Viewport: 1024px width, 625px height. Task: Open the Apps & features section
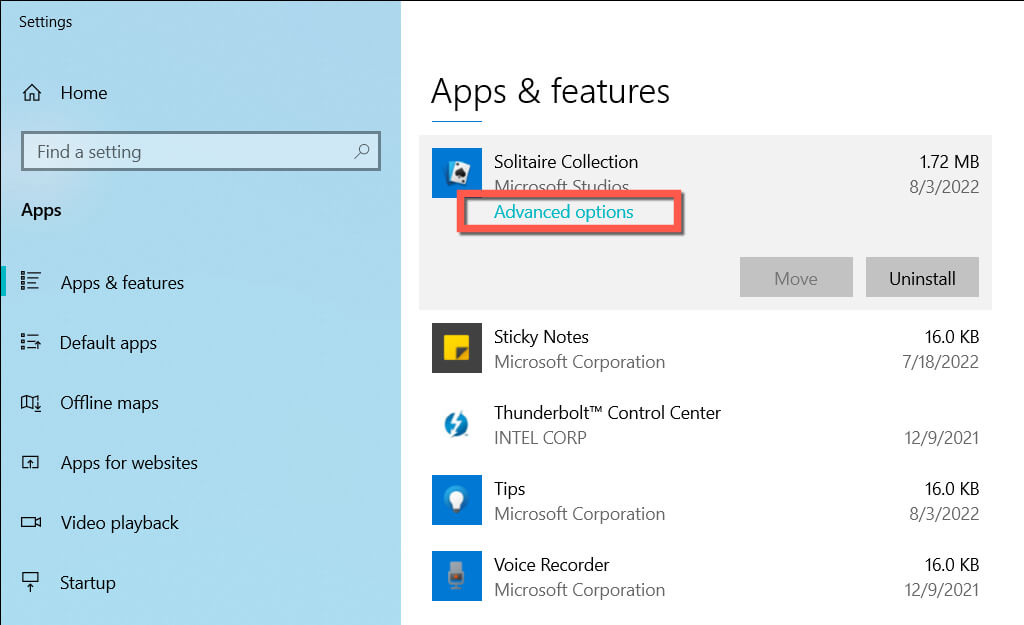point(122,283)
